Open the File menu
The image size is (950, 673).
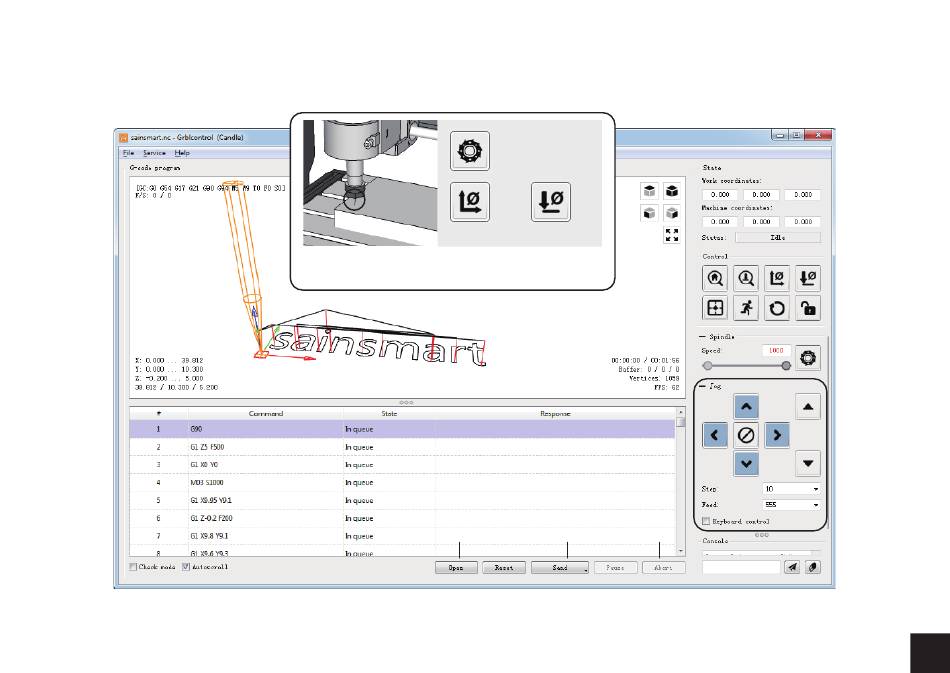[128, 153]
